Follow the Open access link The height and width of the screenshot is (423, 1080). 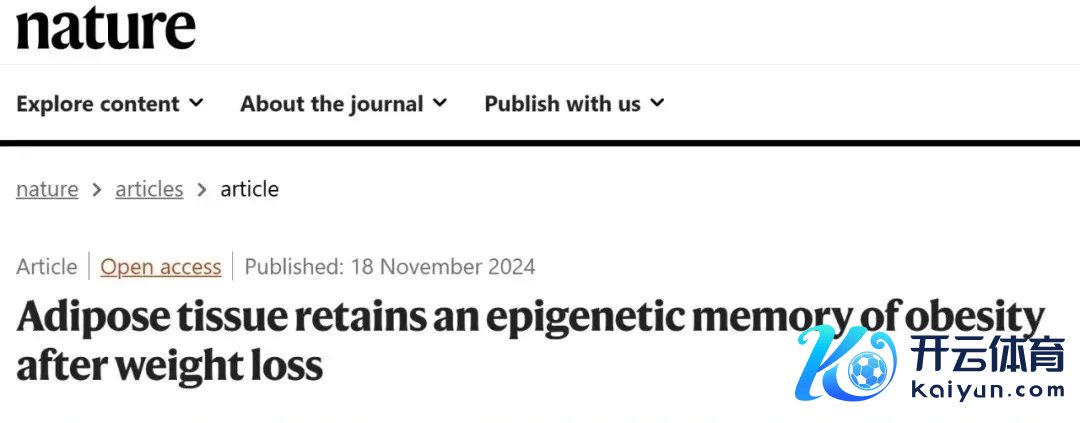161,267
